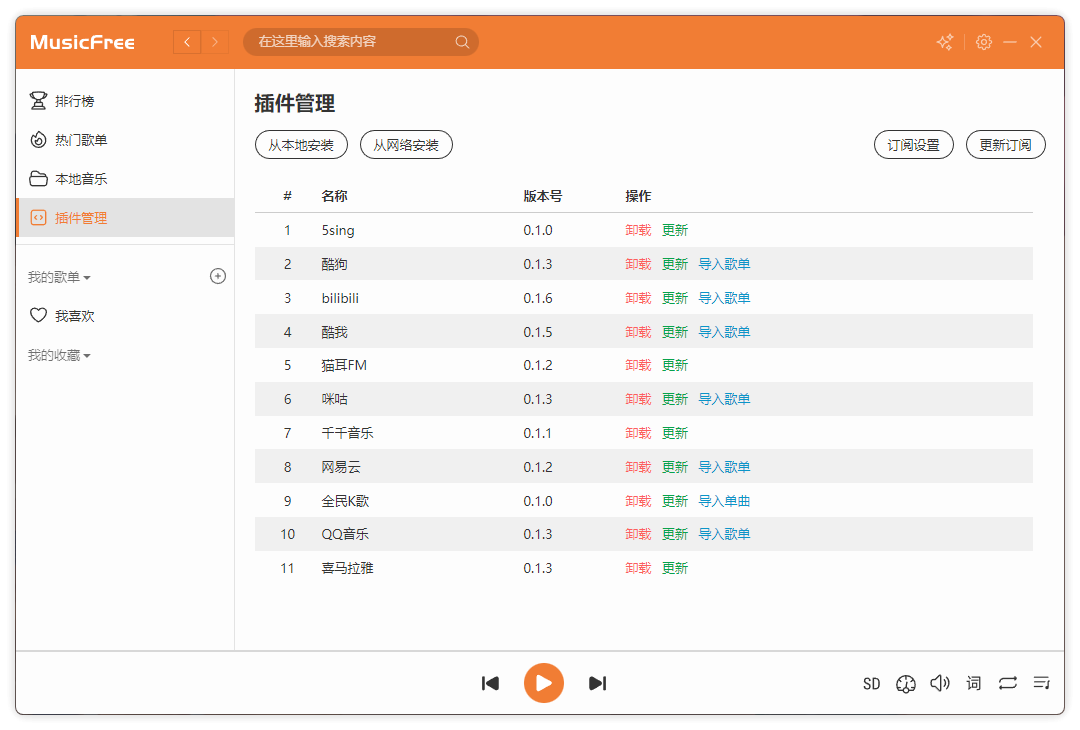Uninstall the 酷我 plugin
This screenshot has height=730, width=1080.
click(638, 332)
